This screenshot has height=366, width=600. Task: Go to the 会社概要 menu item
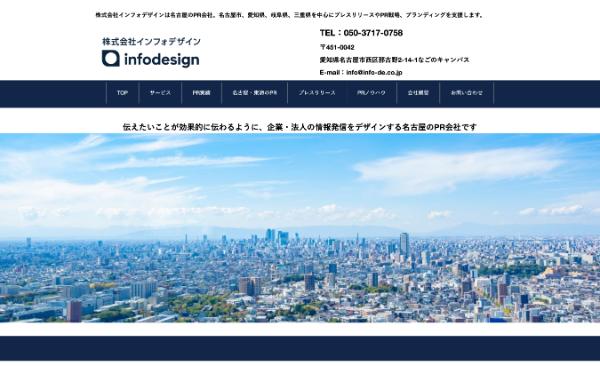pos(418,93)
